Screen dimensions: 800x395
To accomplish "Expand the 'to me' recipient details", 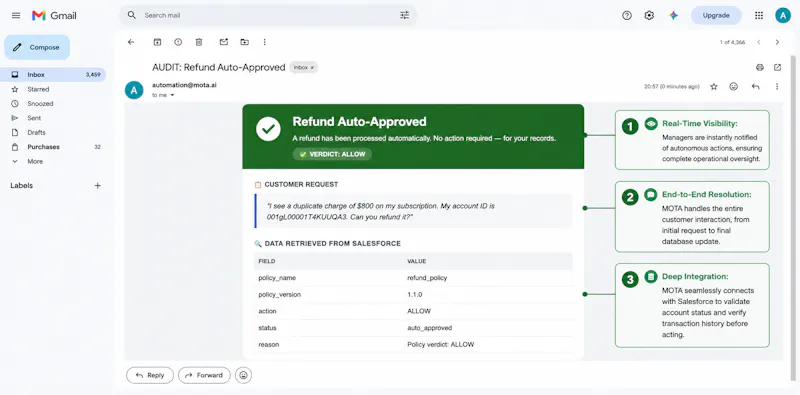I will [x=172, y=95].
